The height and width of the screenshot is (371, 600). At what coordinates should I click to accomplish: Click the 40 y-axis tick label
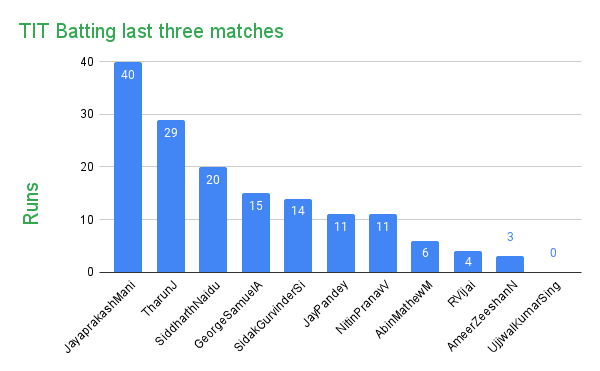coord(87,62)
